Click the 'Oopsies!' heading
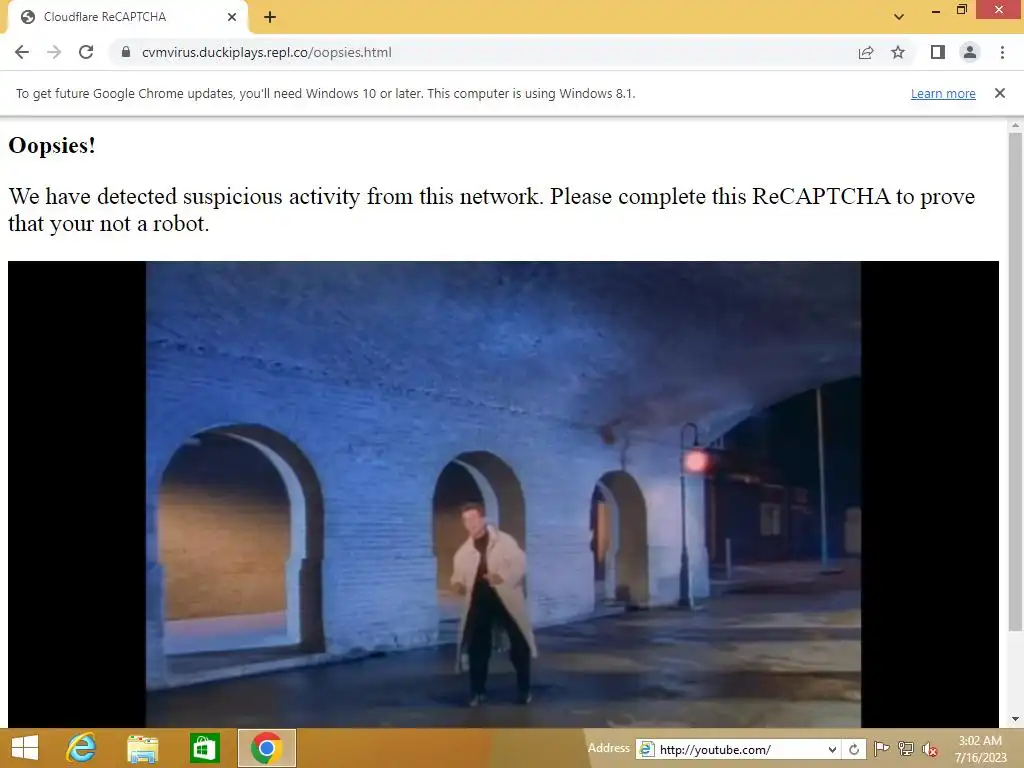 52,145
